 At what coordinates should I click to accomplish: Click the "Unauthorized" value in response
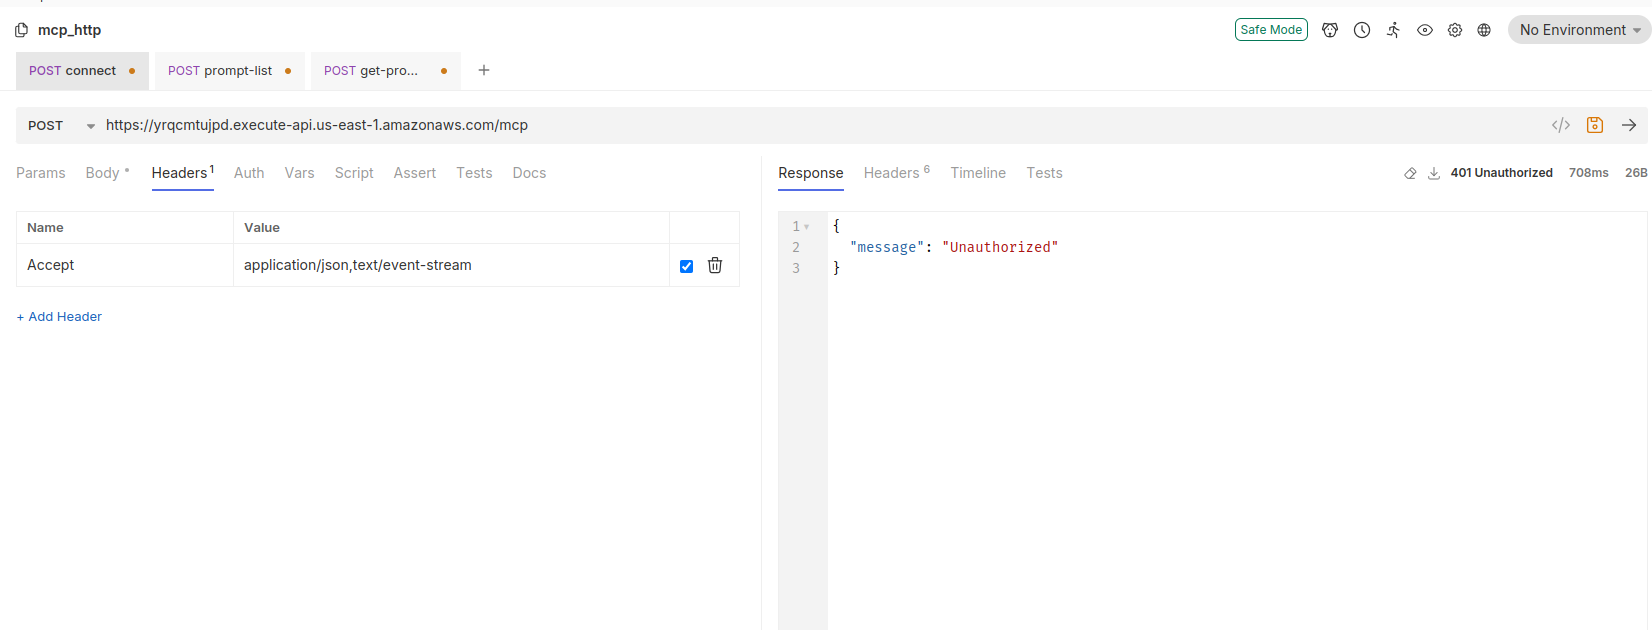(x=1000, y=247)
